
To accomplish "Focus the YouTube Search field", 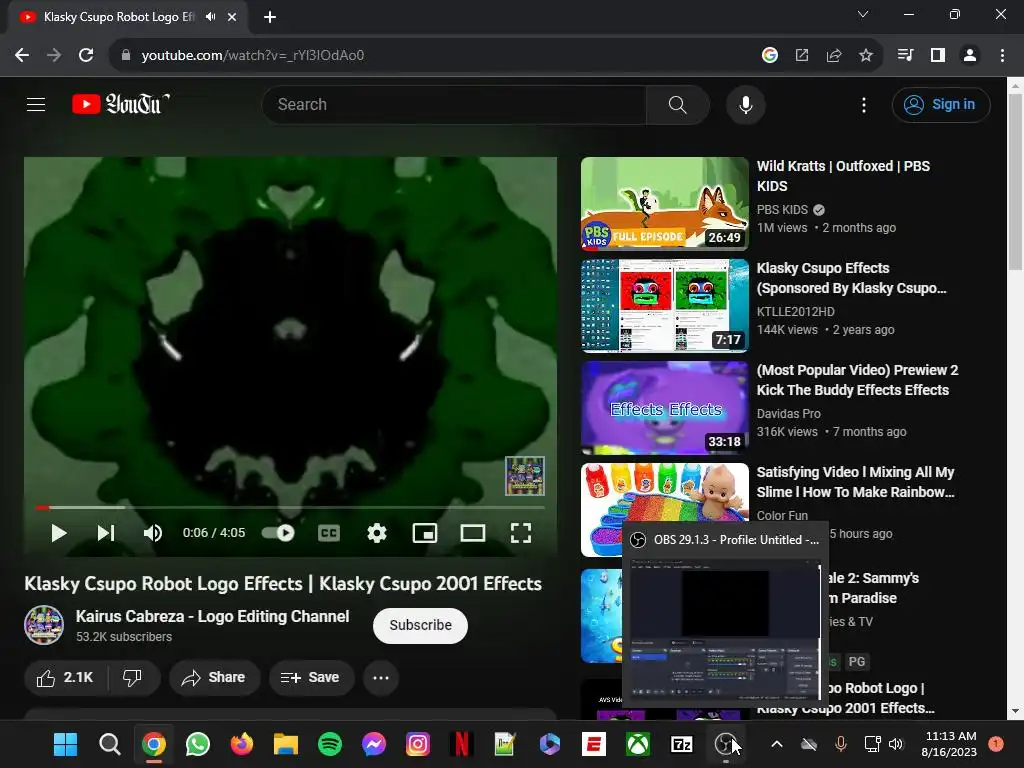I will tap(455, 104).
